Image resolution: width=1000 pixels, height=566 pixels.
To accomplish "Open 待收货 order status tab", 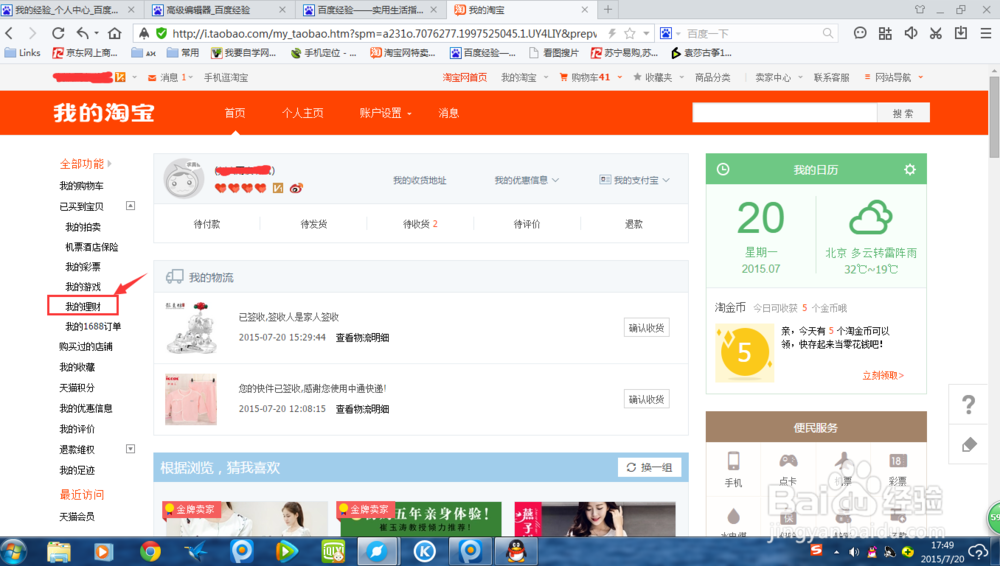I will tap(420, 224).
